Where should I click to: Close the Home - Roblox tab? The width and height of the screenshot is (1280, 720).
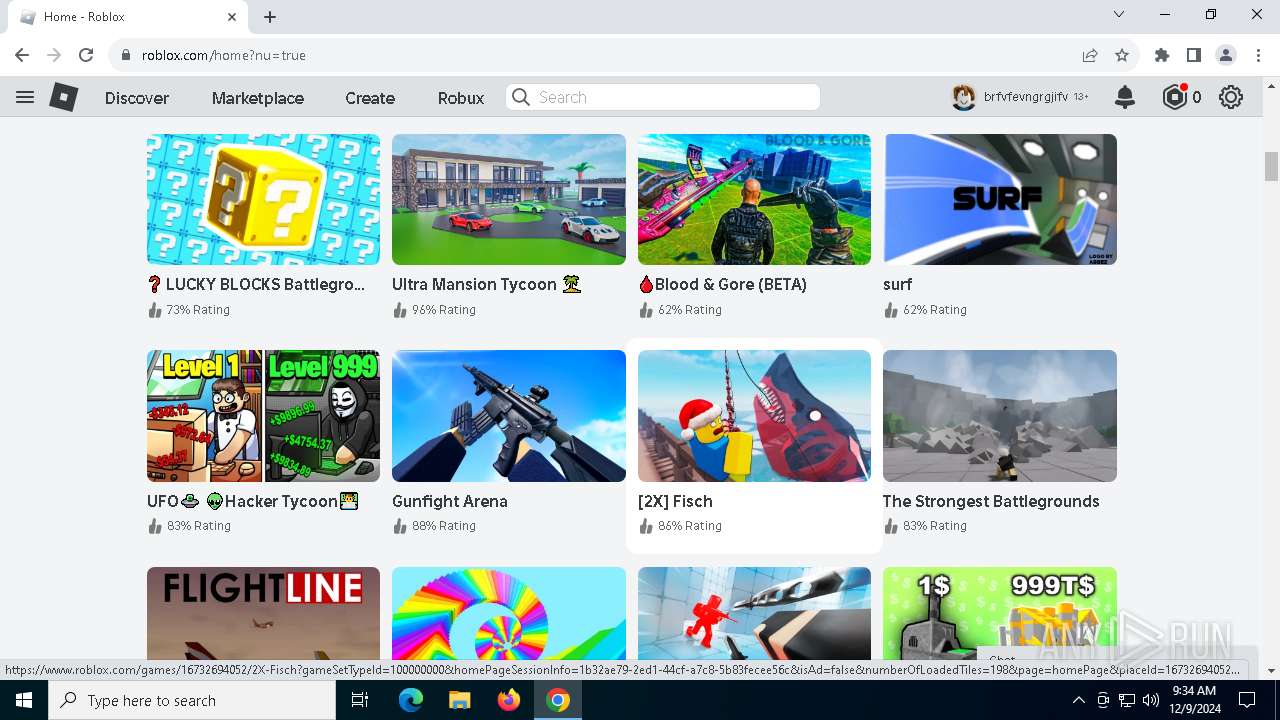click(232, 17)
